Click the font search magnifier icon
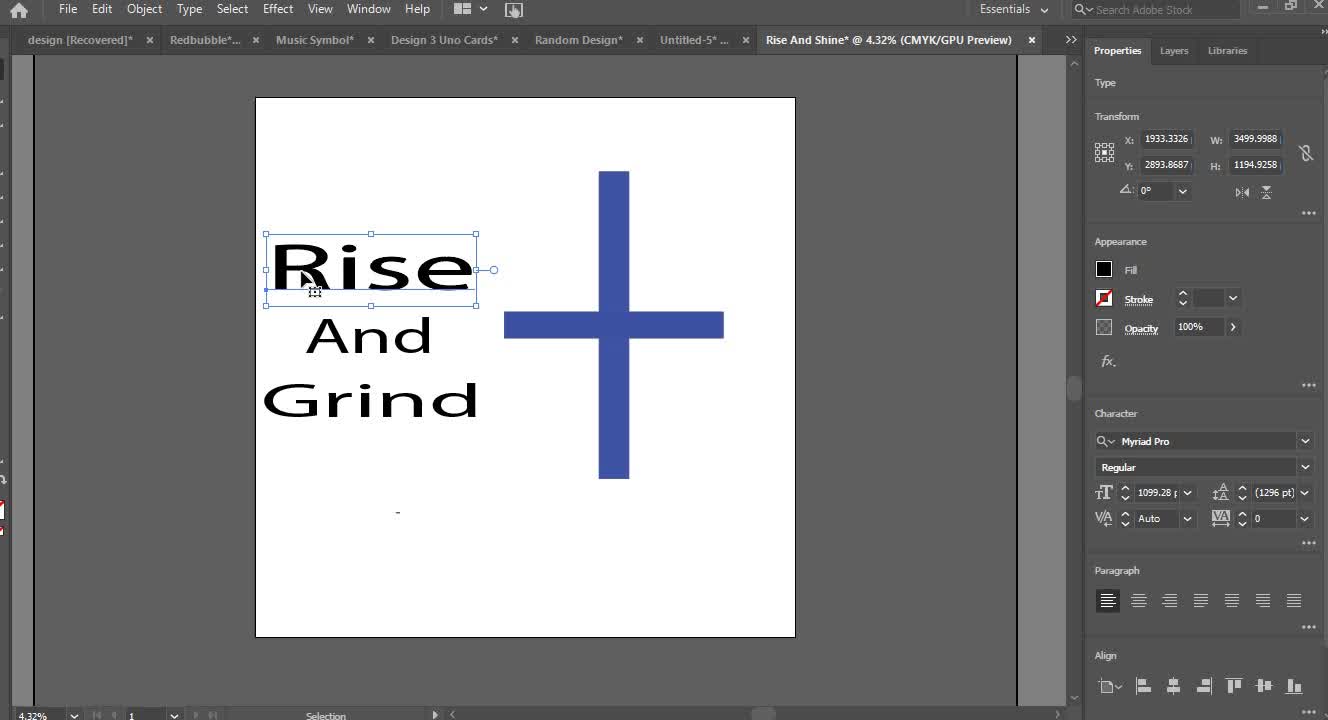Viewport: 1328px width, 720px height. [1105, 441]
